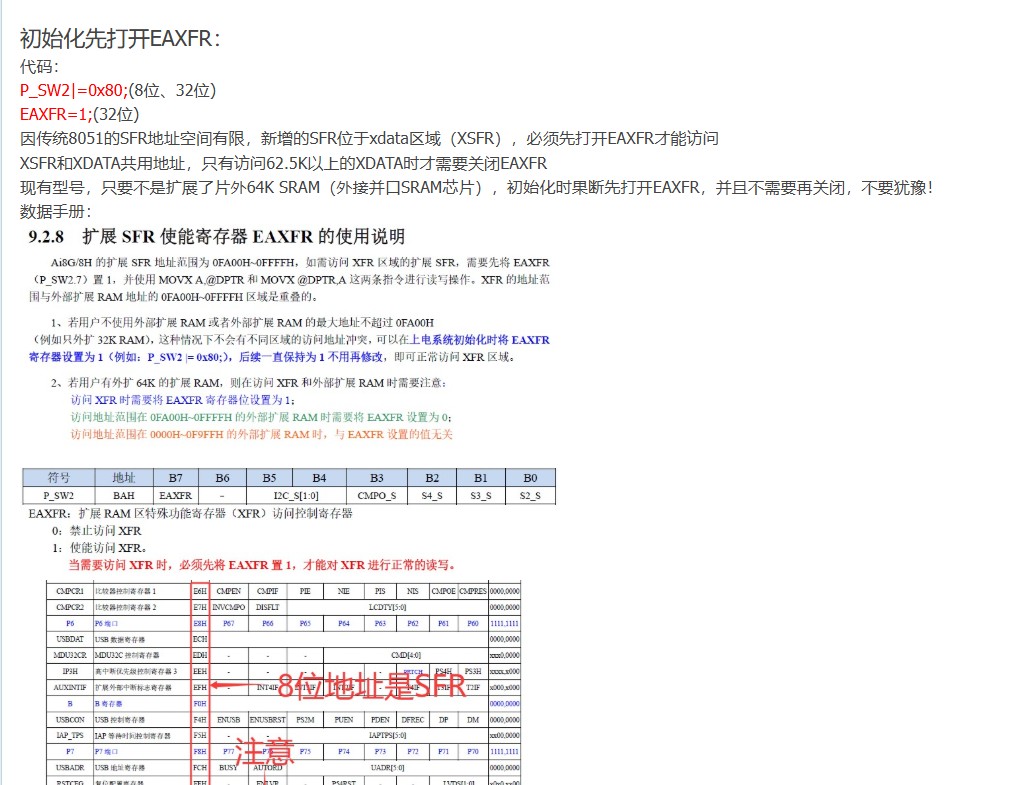Click the S2_S cell in P_SW2 table
Image resolution: width=1025 pixels, height=785 pixels.
[530, 495]
